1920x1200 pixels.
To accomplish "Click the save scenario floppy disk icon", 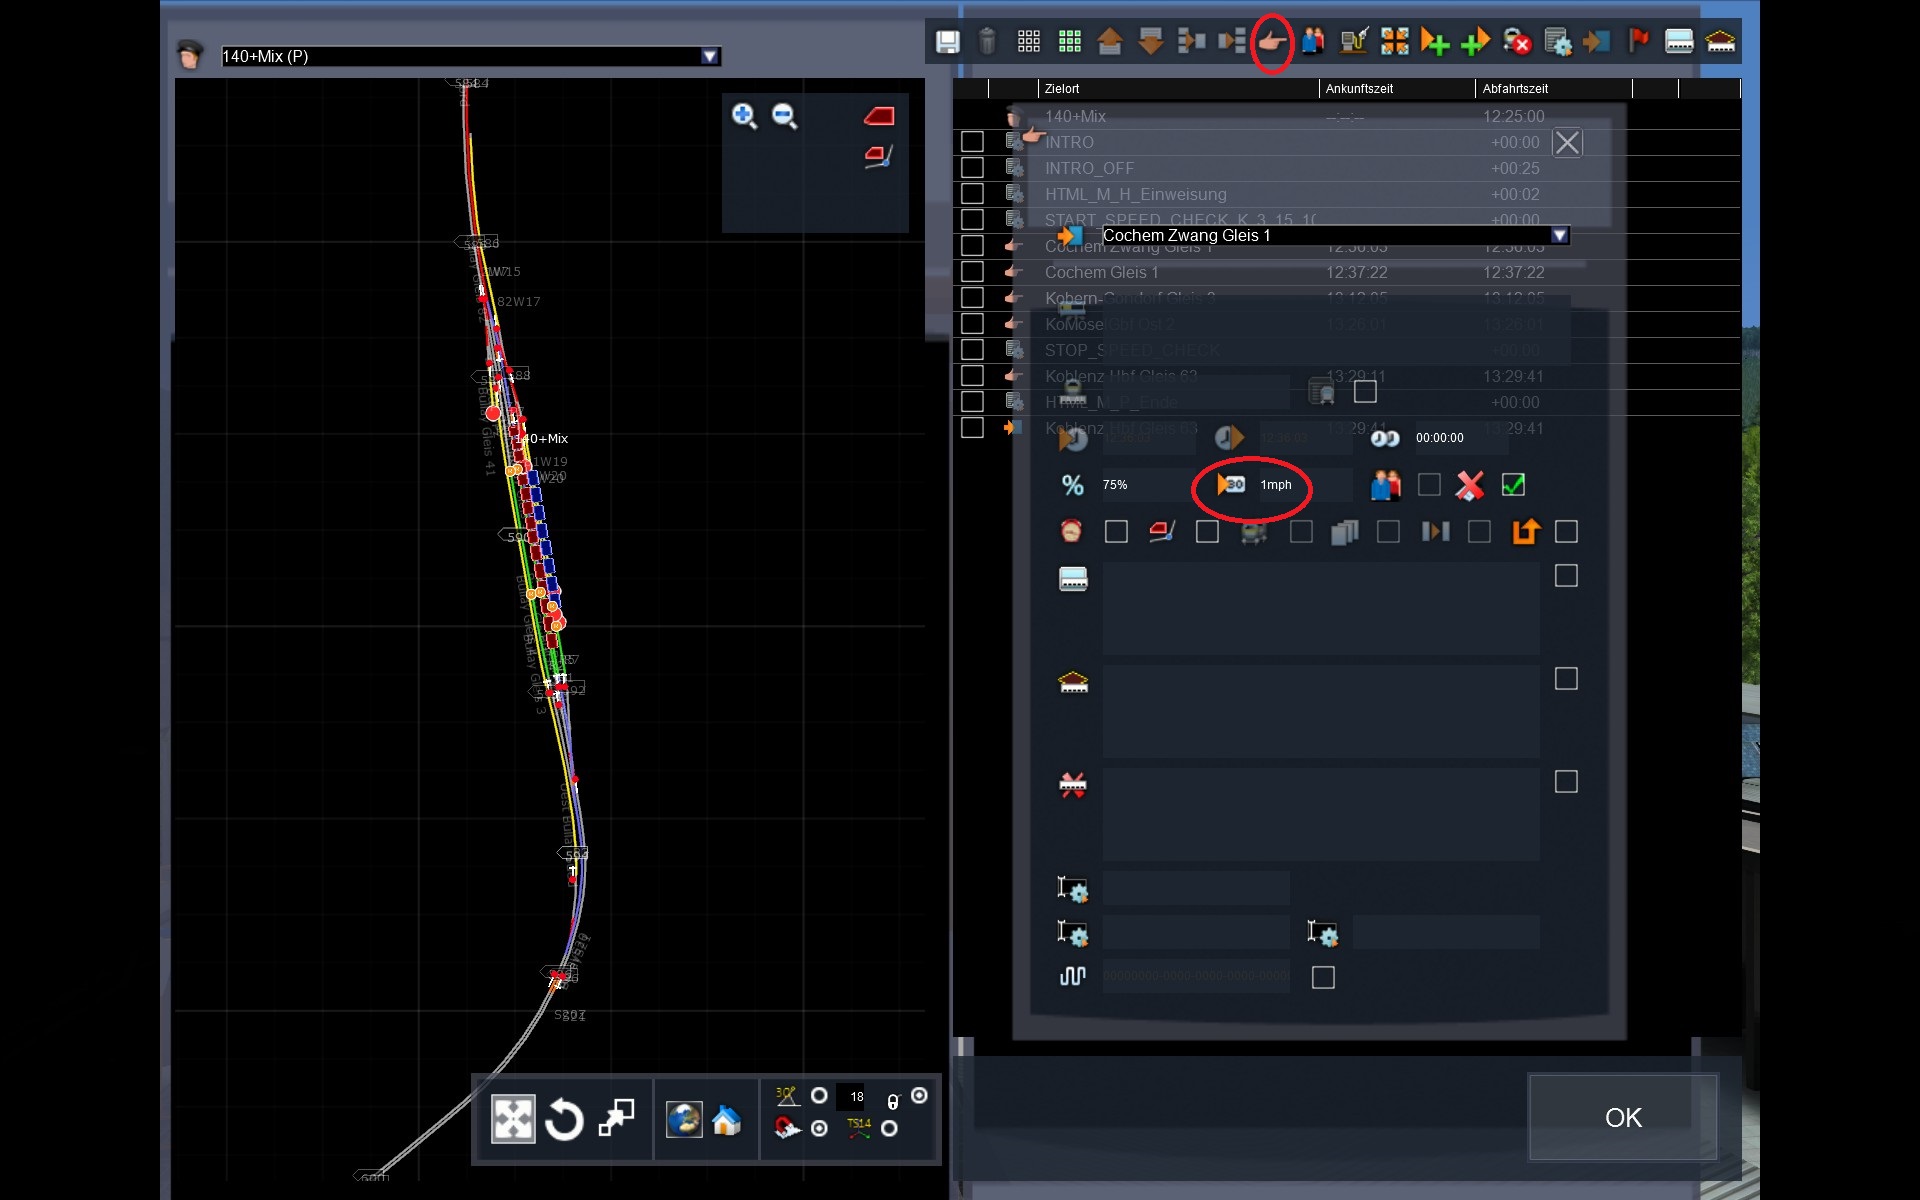I will 947,41.
